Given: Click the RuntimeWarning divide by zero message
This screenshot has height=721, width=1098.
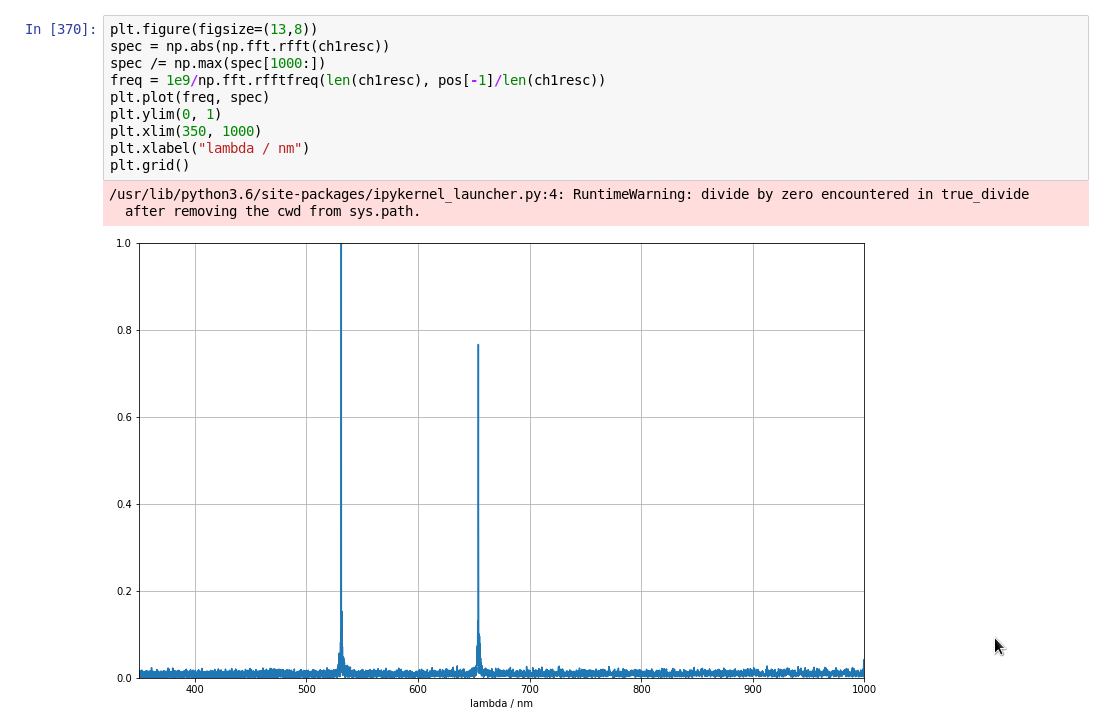Looking at the screenshot, I should point(569,195).
